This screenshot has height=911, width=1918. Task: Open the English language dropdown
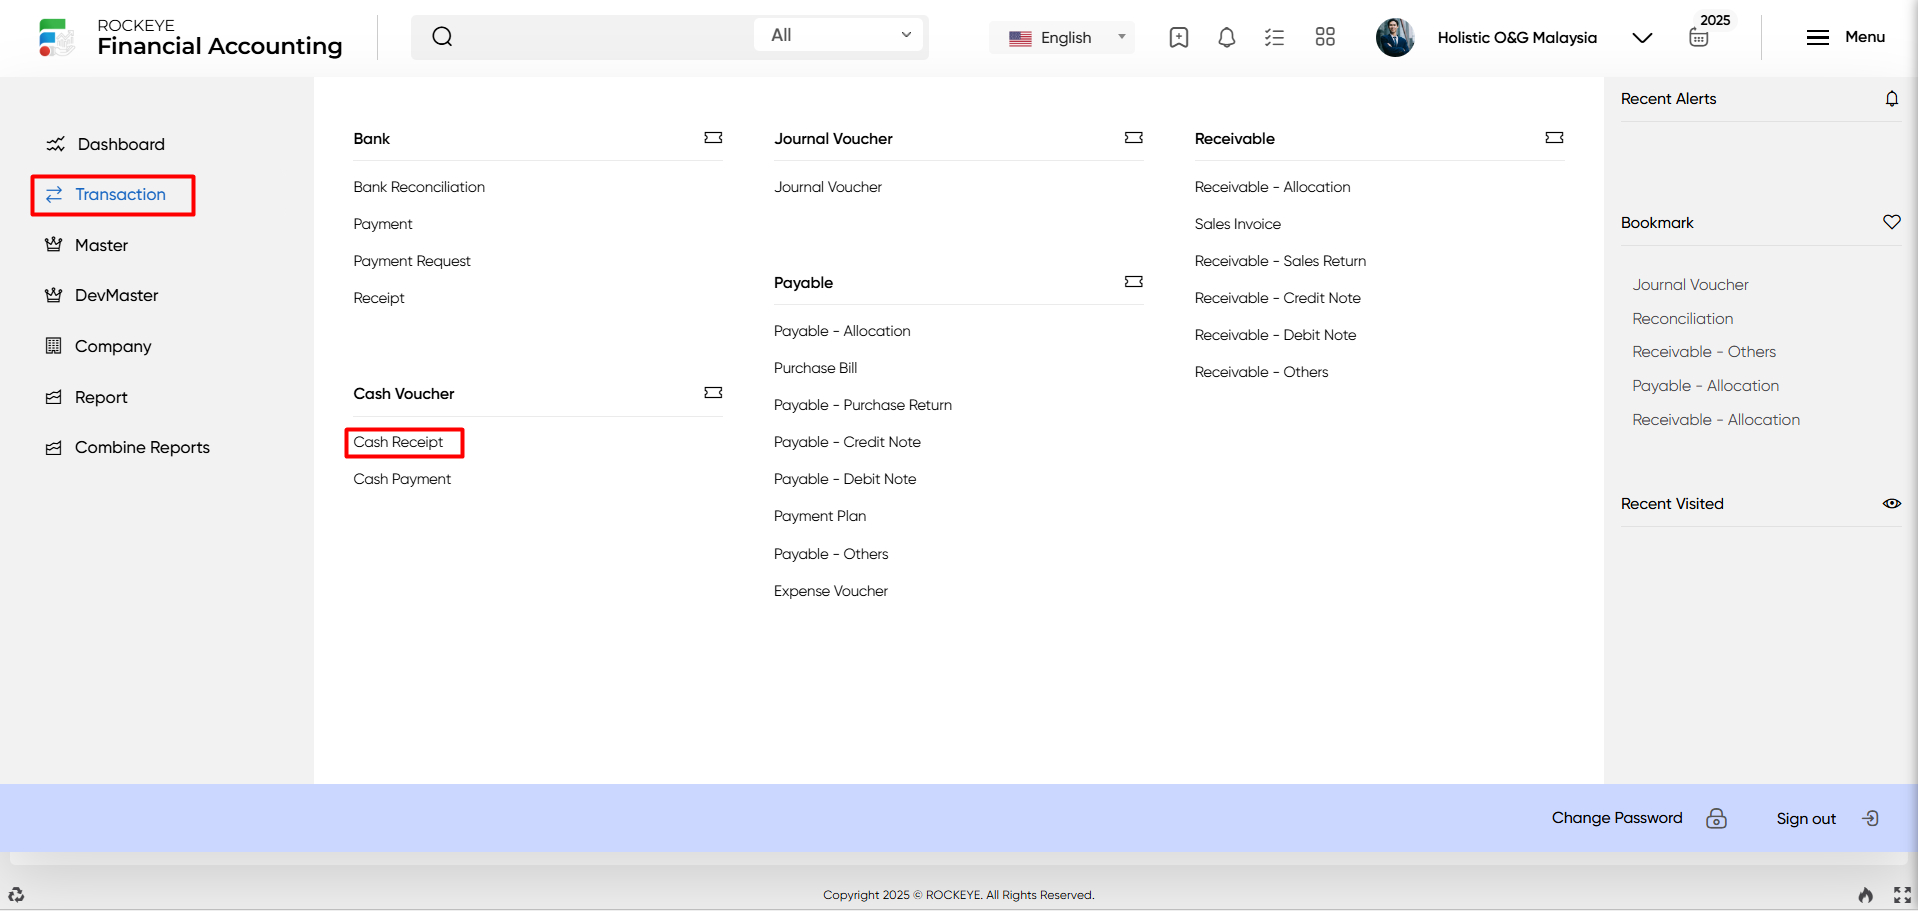pyautogui.click(x=1062, y=38)
